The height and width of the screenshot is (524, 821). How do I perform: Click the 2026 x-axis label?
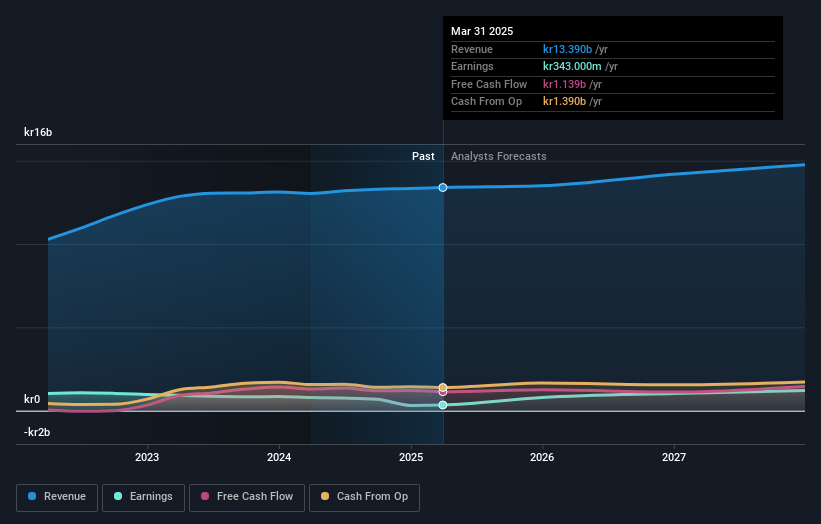[x=542, y=457]
